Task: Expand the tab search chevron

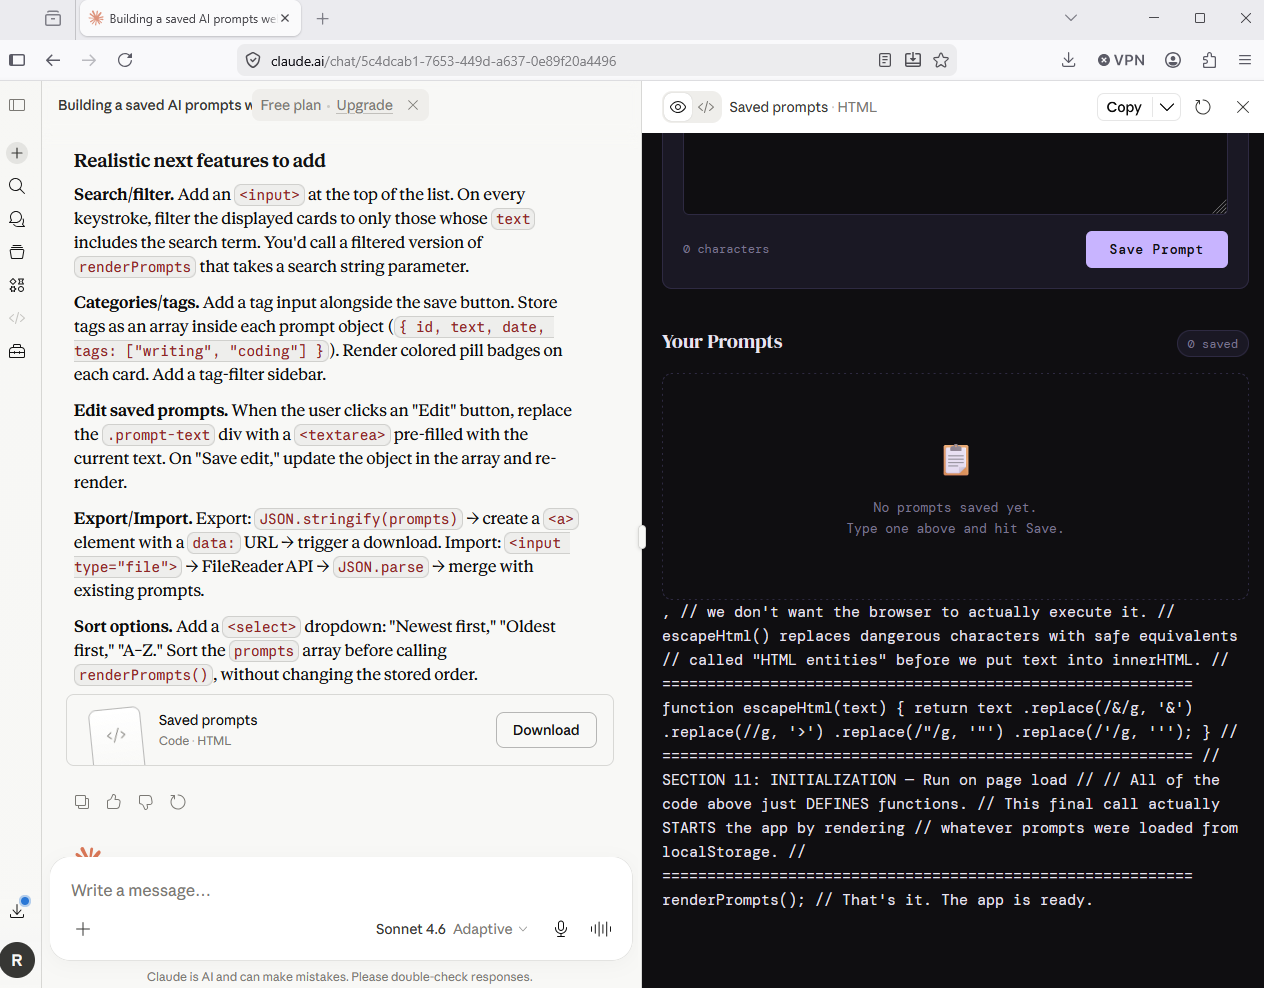Action: [1071, 18]
